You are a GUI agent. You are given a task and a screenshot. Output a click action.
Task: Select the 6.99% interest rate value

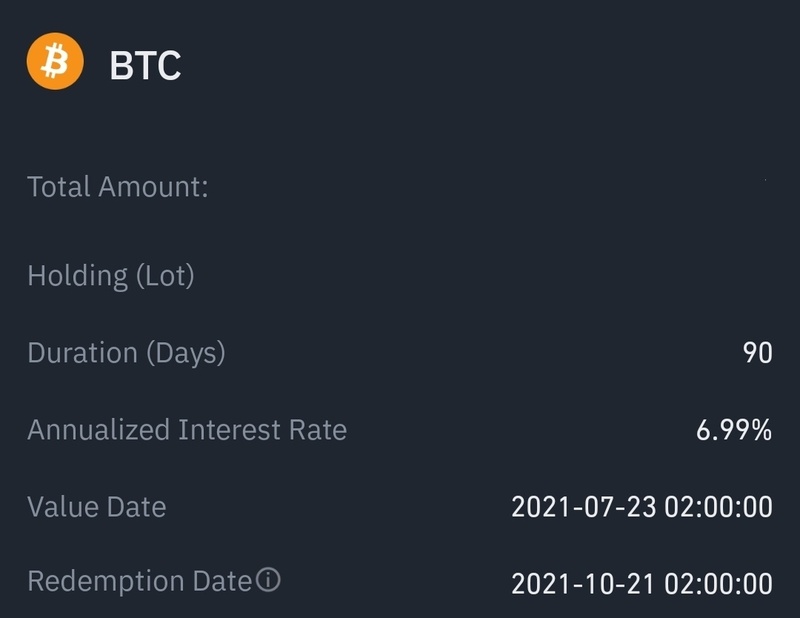click(734, 431)
